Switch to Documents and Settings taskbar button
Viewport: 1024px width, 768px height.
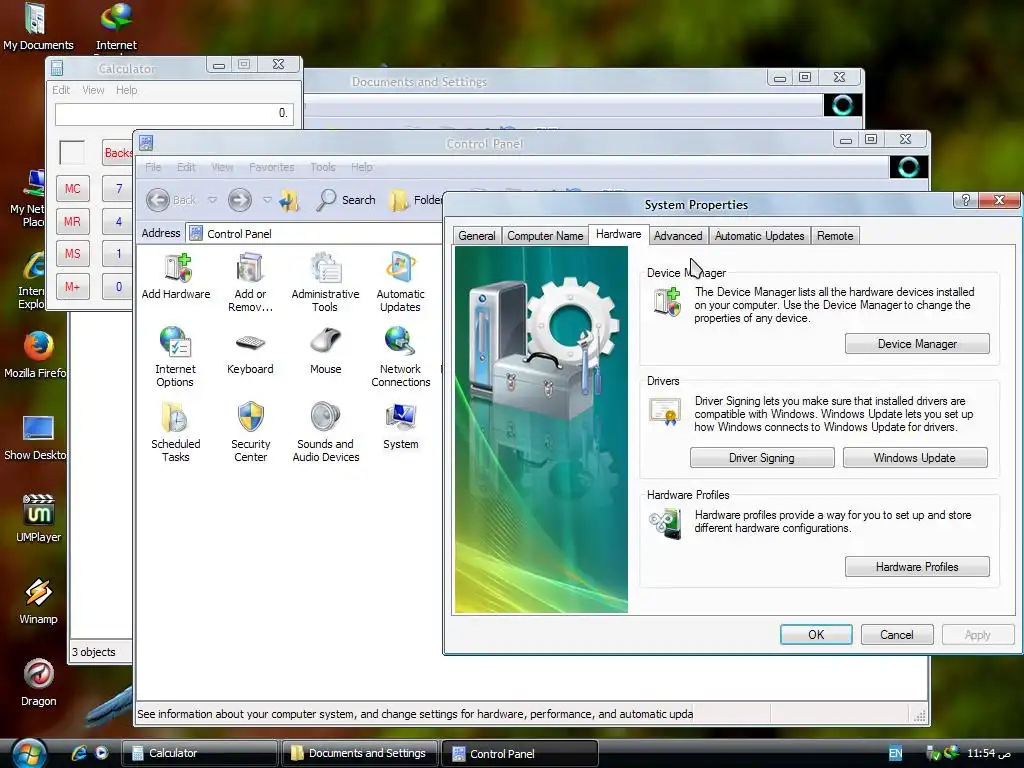point(359,753)
